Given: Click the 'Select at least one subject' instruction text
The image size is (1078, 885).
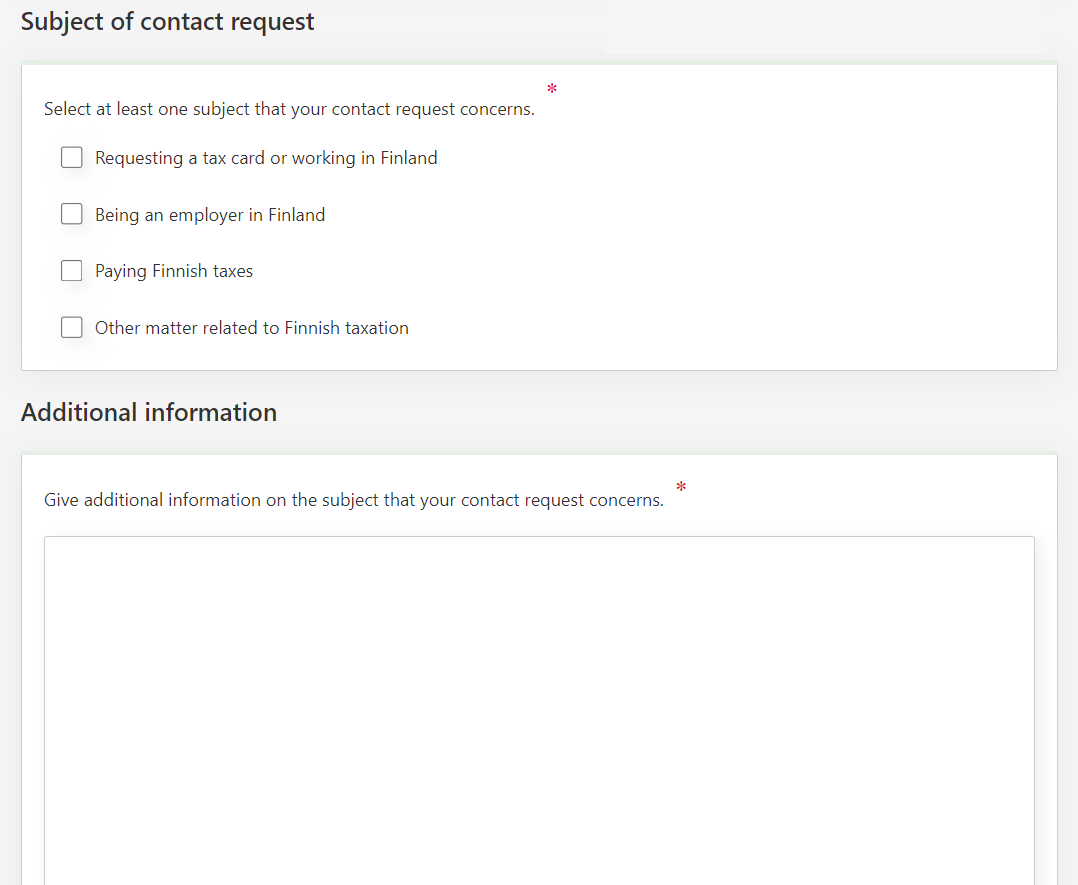Looking at the screenshot, I should [289, 109].
